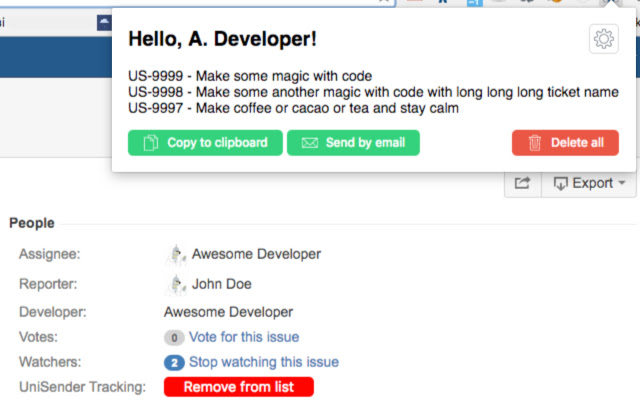Select ticket US-9997 line in popup
This screenshot has width=640, height=400.
[x=293, y=108]
